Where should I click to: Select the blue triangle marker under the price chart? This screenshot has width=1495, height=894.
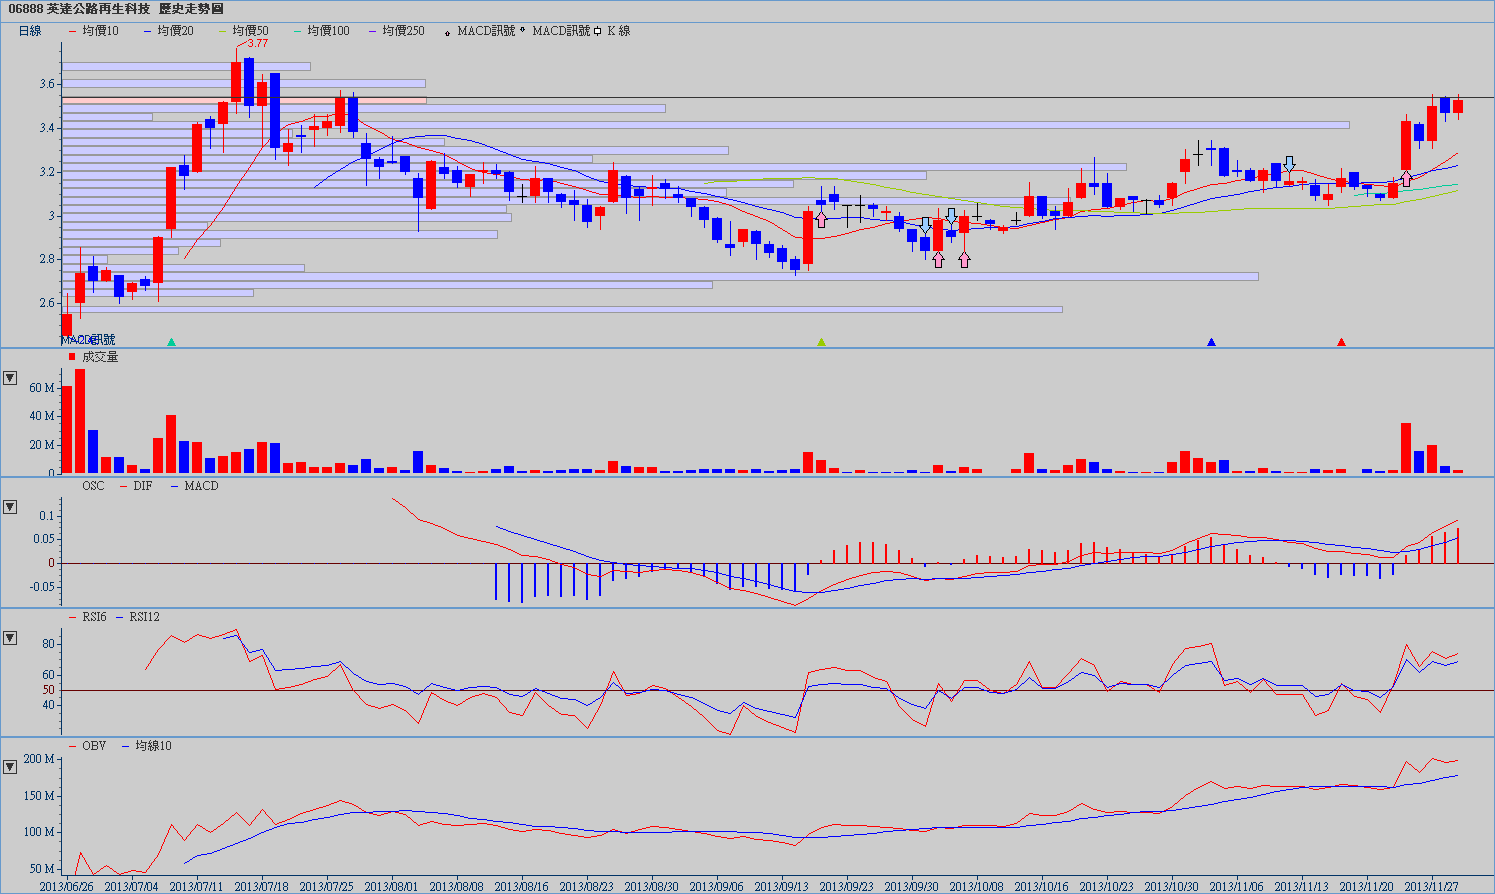pyautogui.click(x=1211, y=342)
